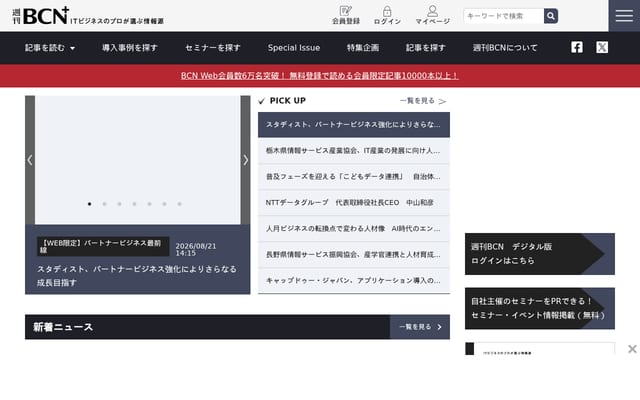Select the highlighted スタディスト PICK UP item

point(354,124)
